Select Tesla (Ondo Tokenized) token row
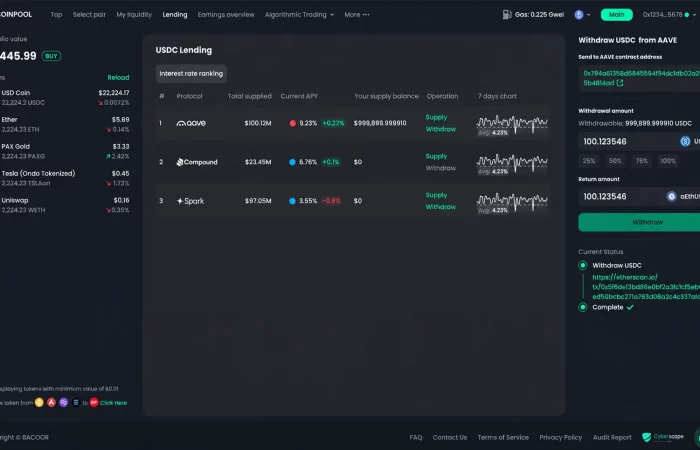 click(65, 178)
